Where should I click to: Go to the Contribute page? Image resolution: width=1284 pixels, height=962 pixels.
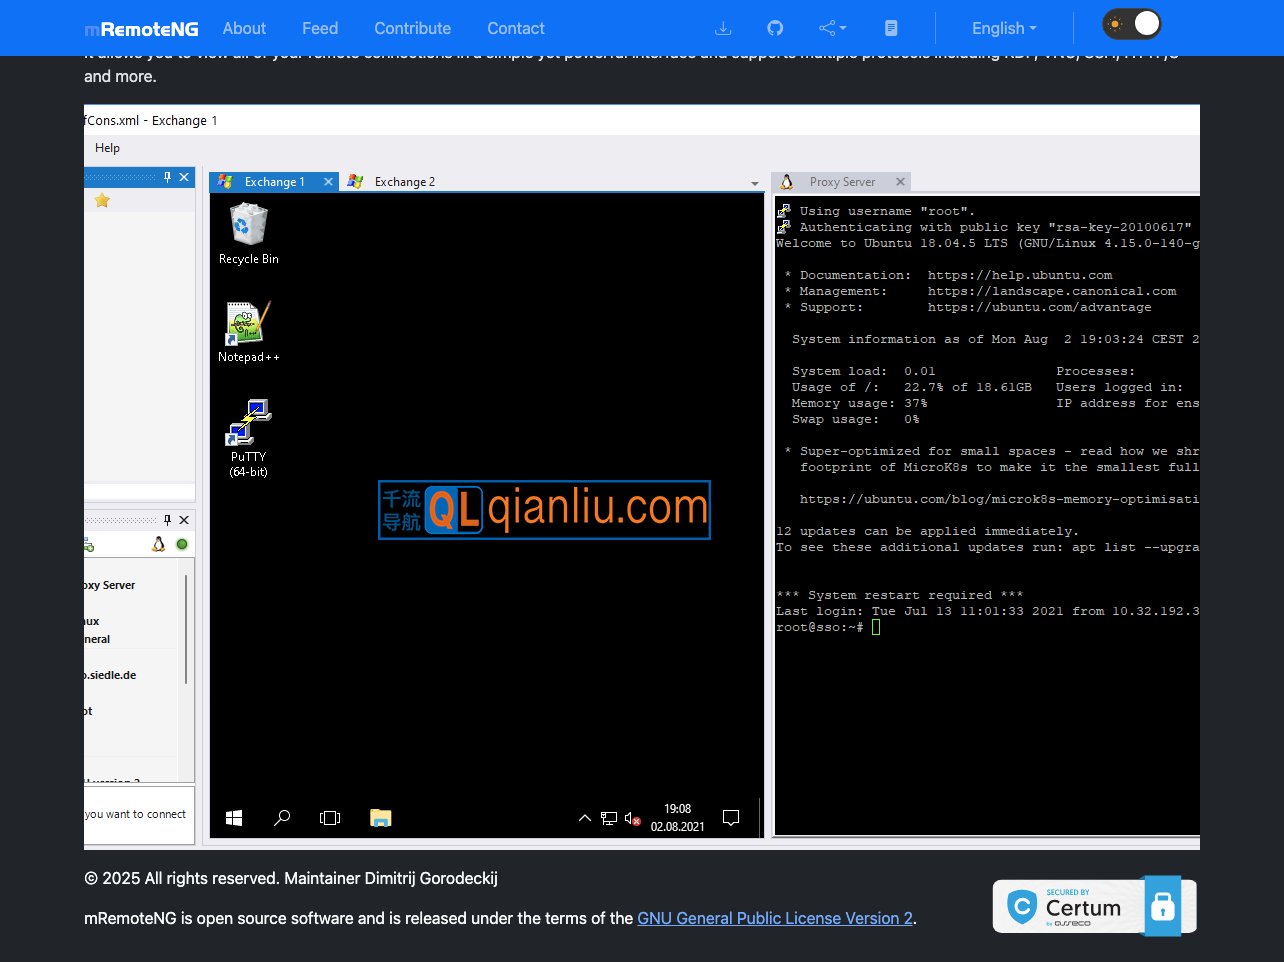click(x=412, y=29)
